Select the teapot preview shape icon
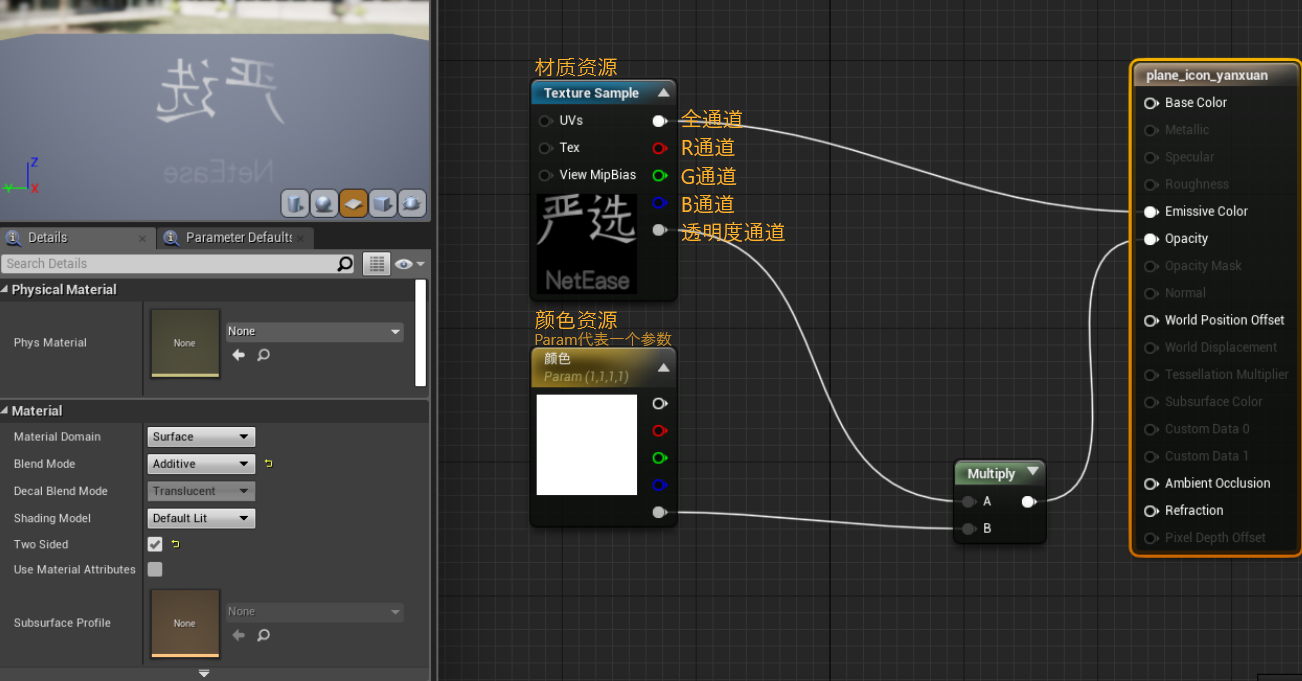Viewport: 1302px width, 681px height. tap(411, 203)
